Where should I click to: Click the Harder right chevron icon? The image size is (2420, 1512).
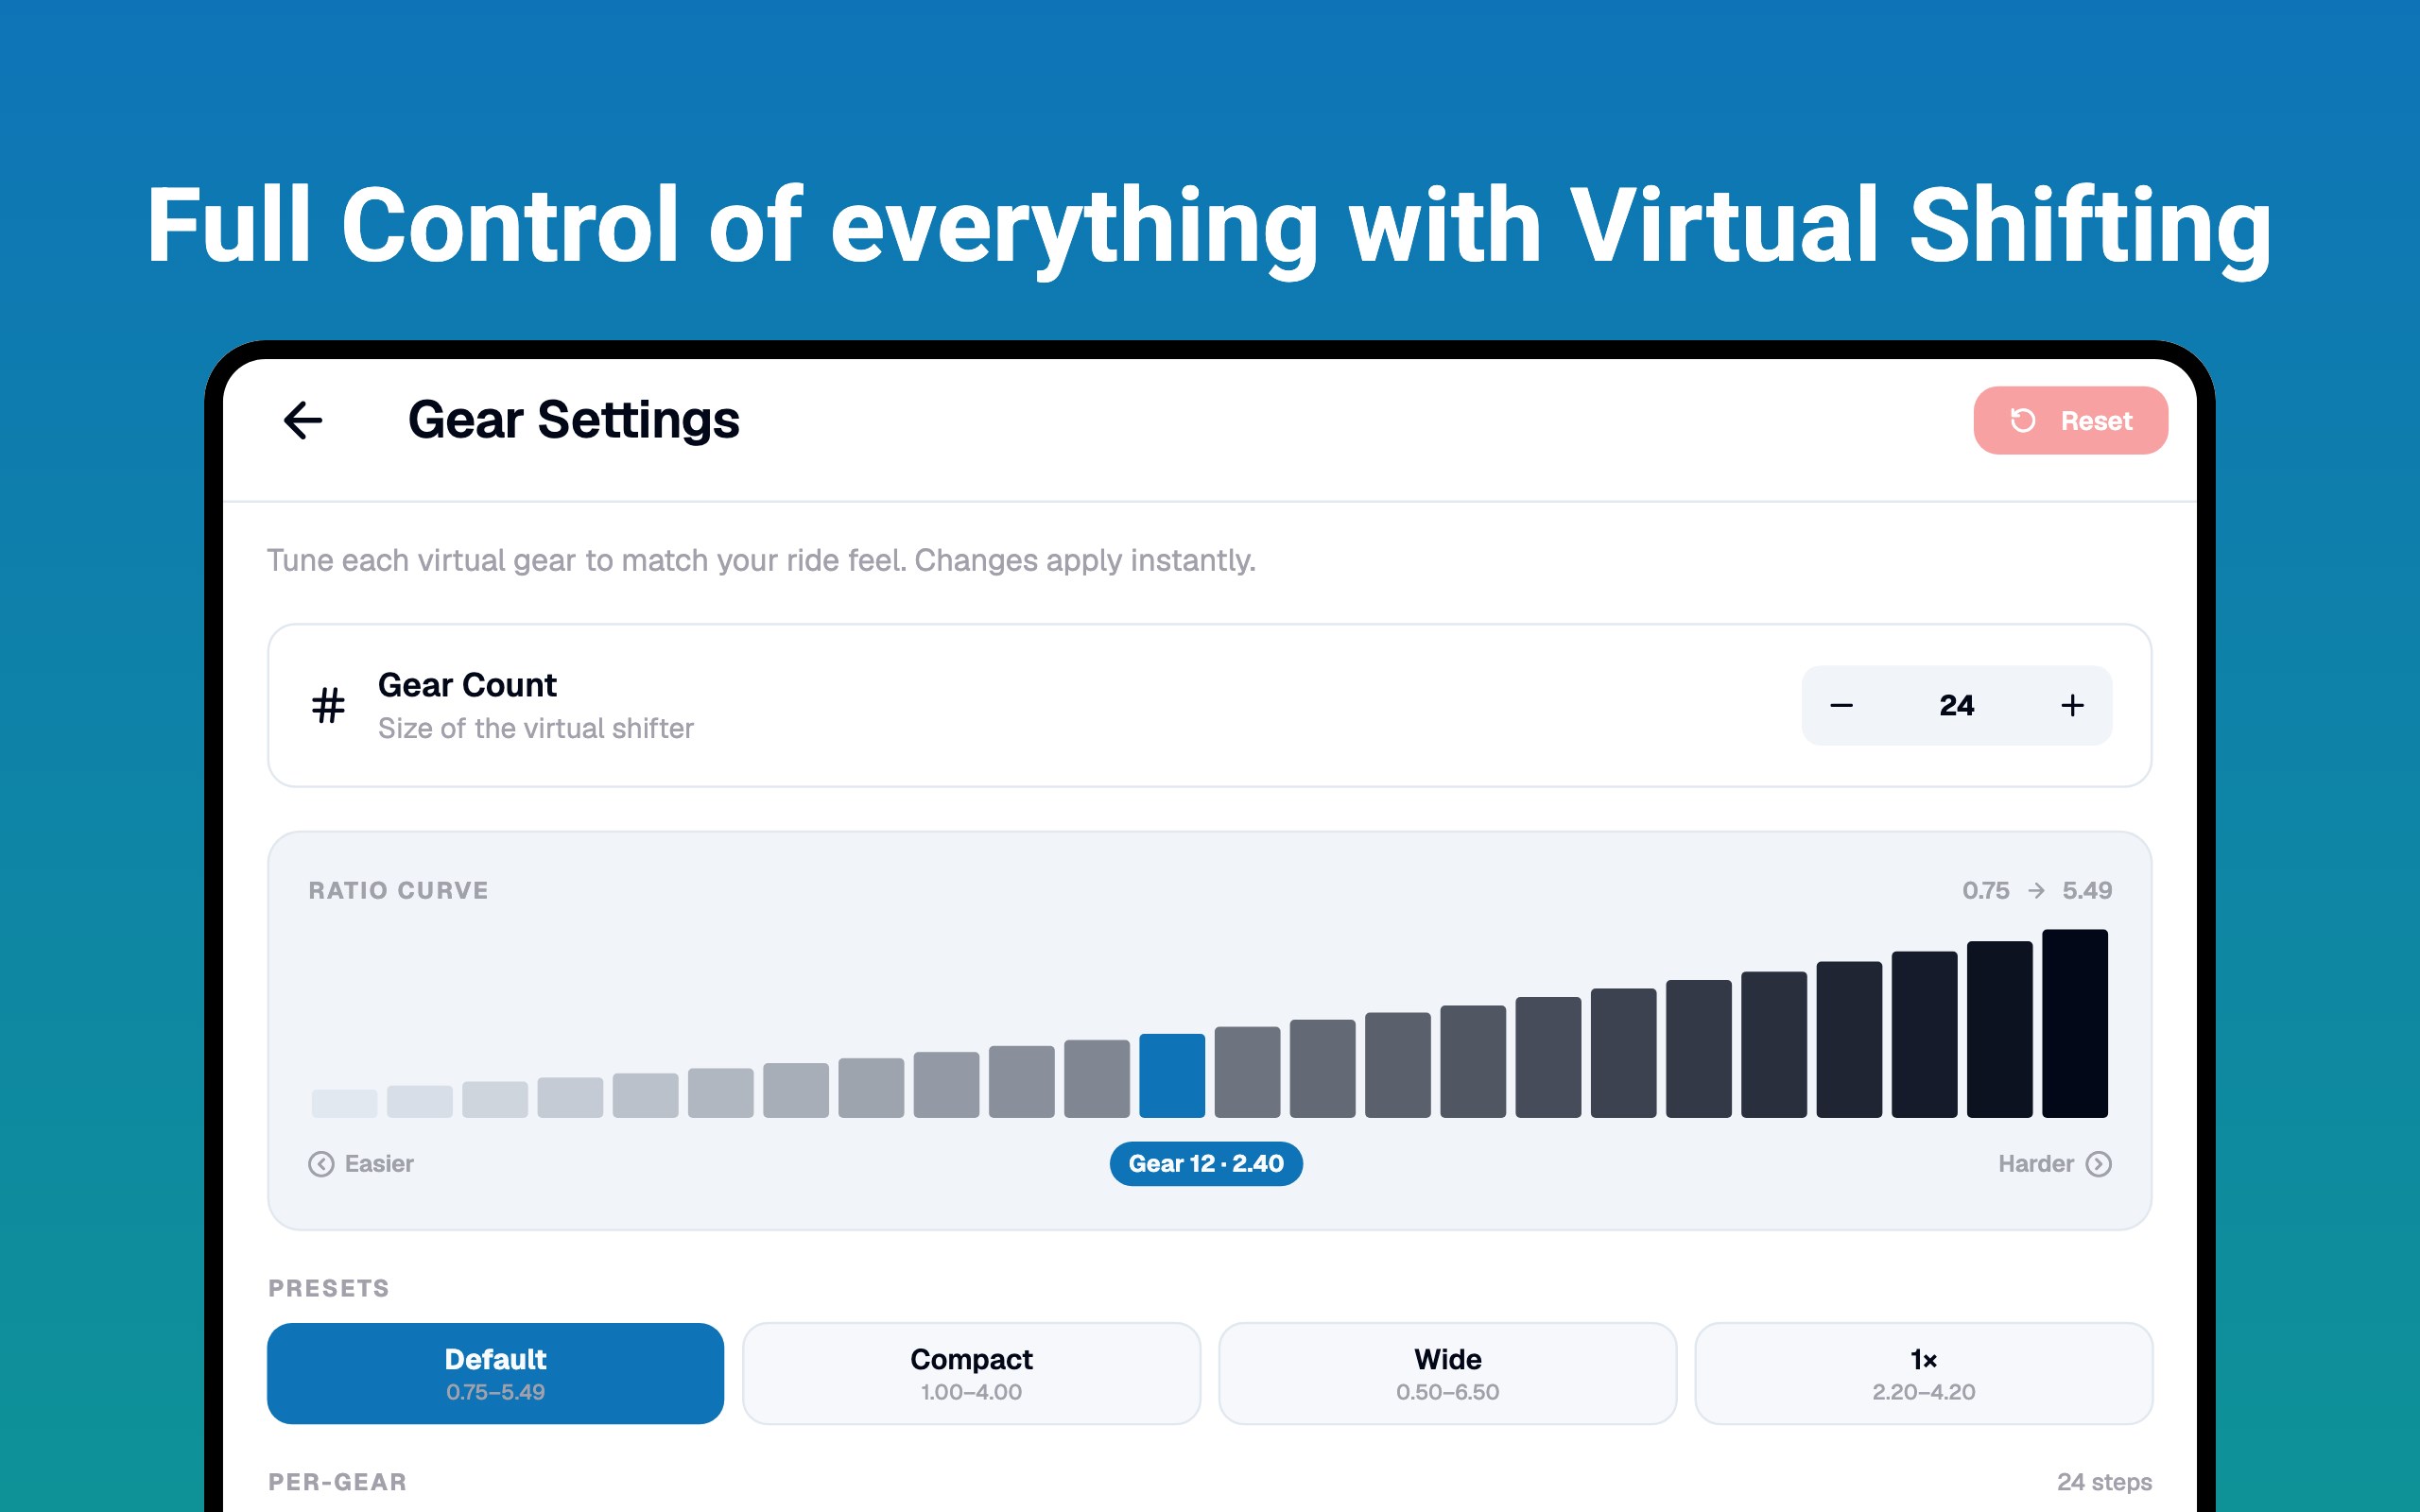2099,1164
